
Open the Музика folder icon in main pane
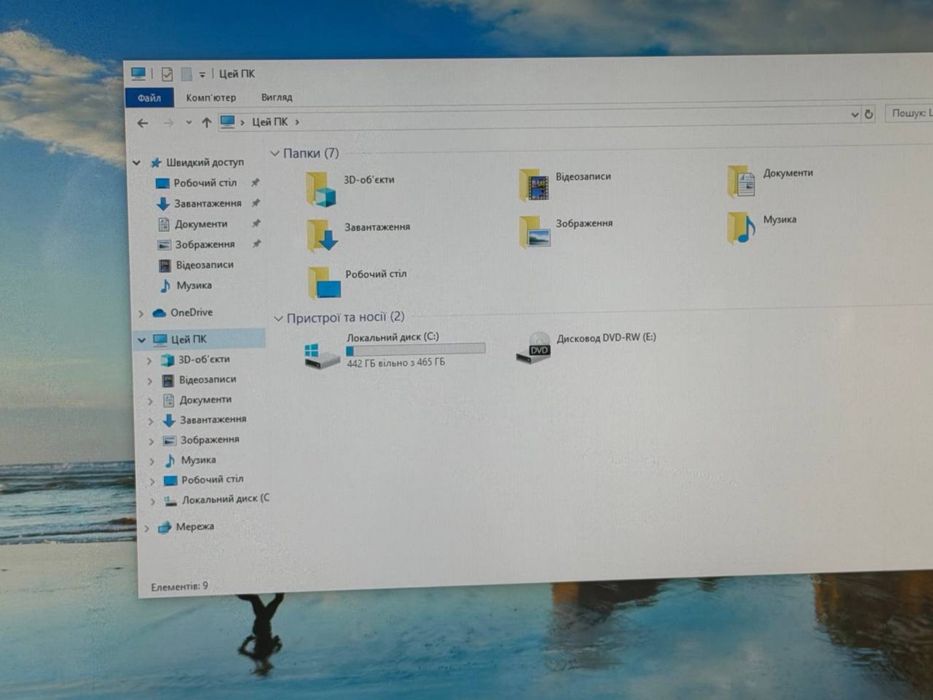tap(741, 227)
